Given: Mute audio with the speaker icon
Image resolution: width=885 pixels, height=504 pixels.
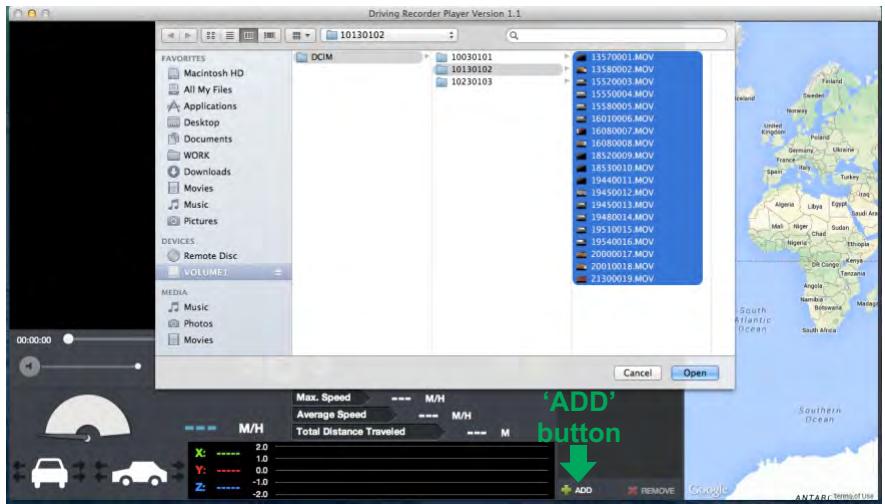Looking at the screenshot, I should click(x=29, y=367).
